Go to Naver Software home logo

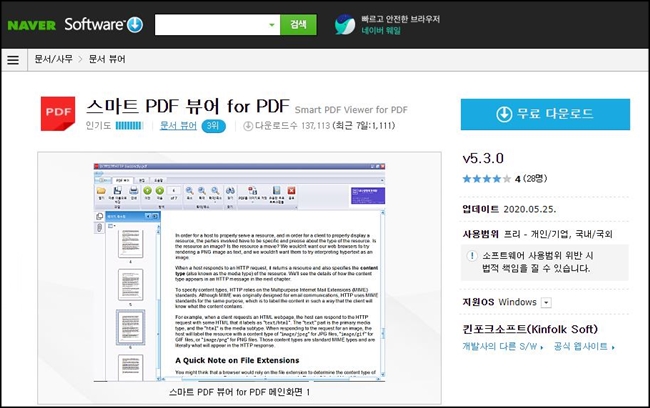click(x=104, y=24)
